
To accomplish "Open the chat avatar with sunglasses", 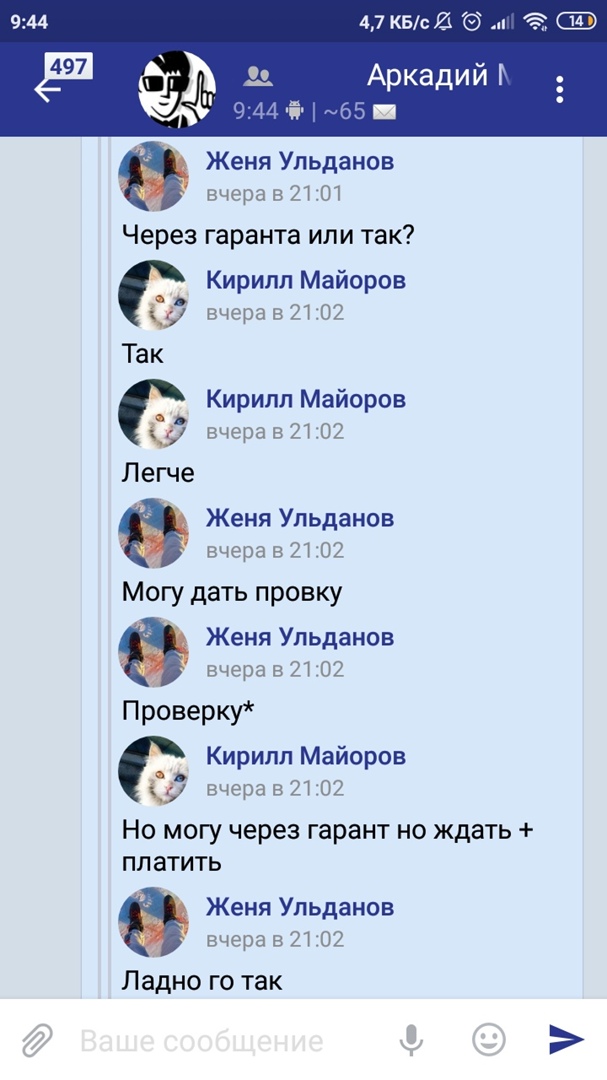I will [177, 90].
